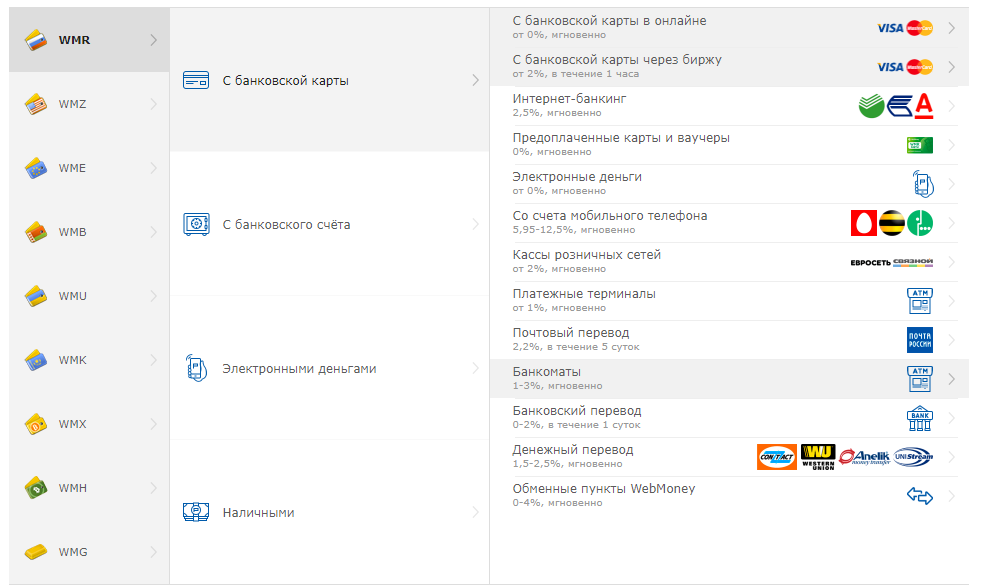Click the gold bar WMG icon
The height and width of the screenshot is (588, 983).
36,552
